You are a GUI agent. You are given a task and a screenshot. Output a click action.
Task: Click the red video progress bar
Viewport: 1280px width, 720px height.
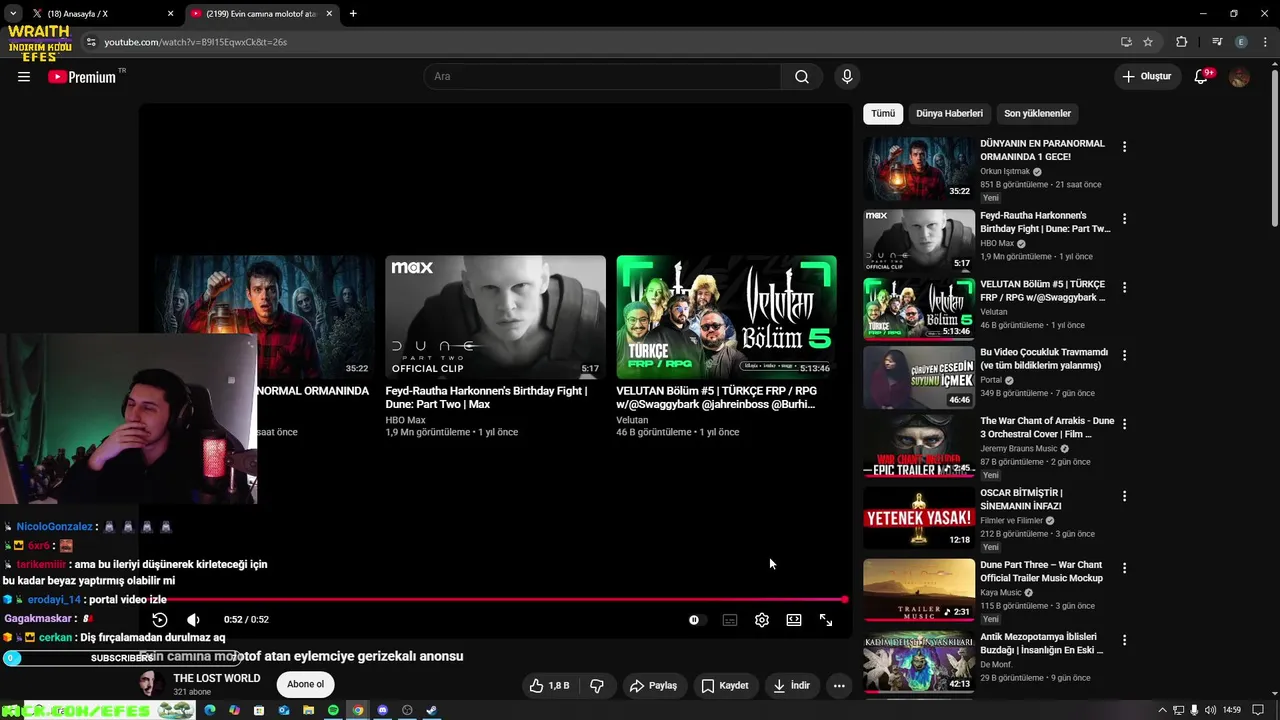[496, 600]
